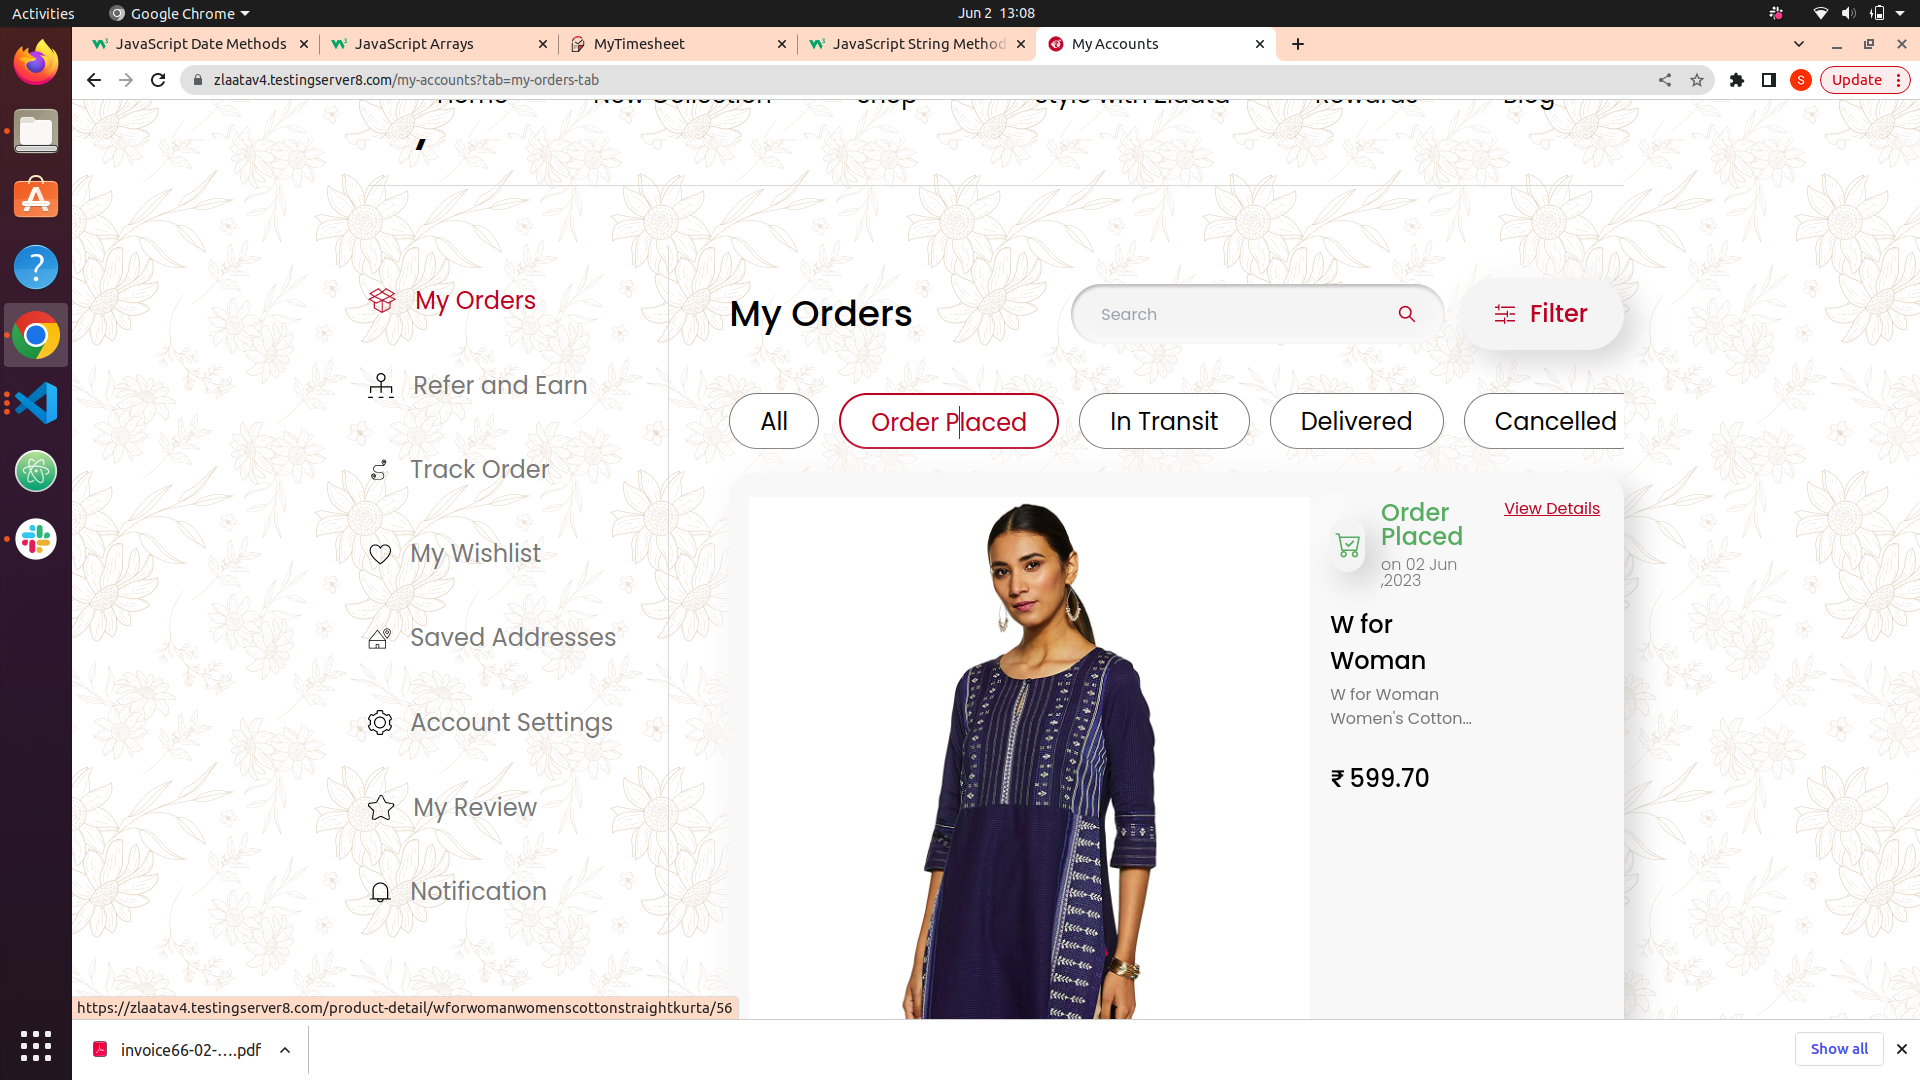Click the Saved Addresses house icon
This screenshot has width=1920, height=1080.
[379, 638]
